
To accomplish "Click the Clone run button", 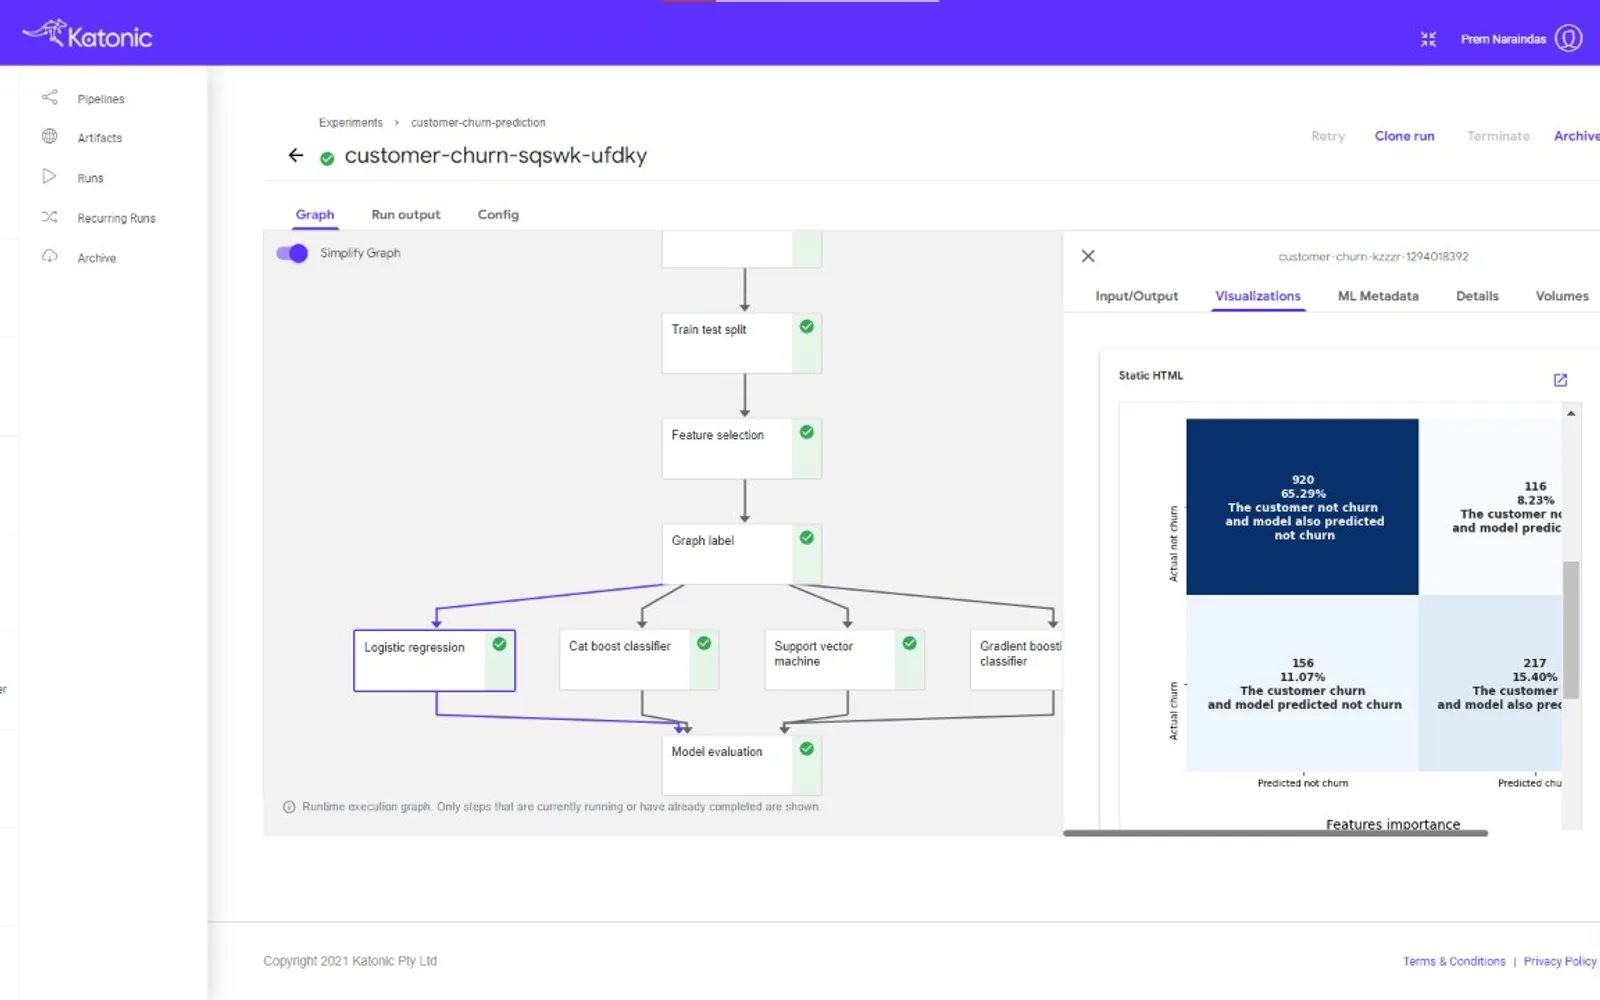I will (x=1404, y=136).
